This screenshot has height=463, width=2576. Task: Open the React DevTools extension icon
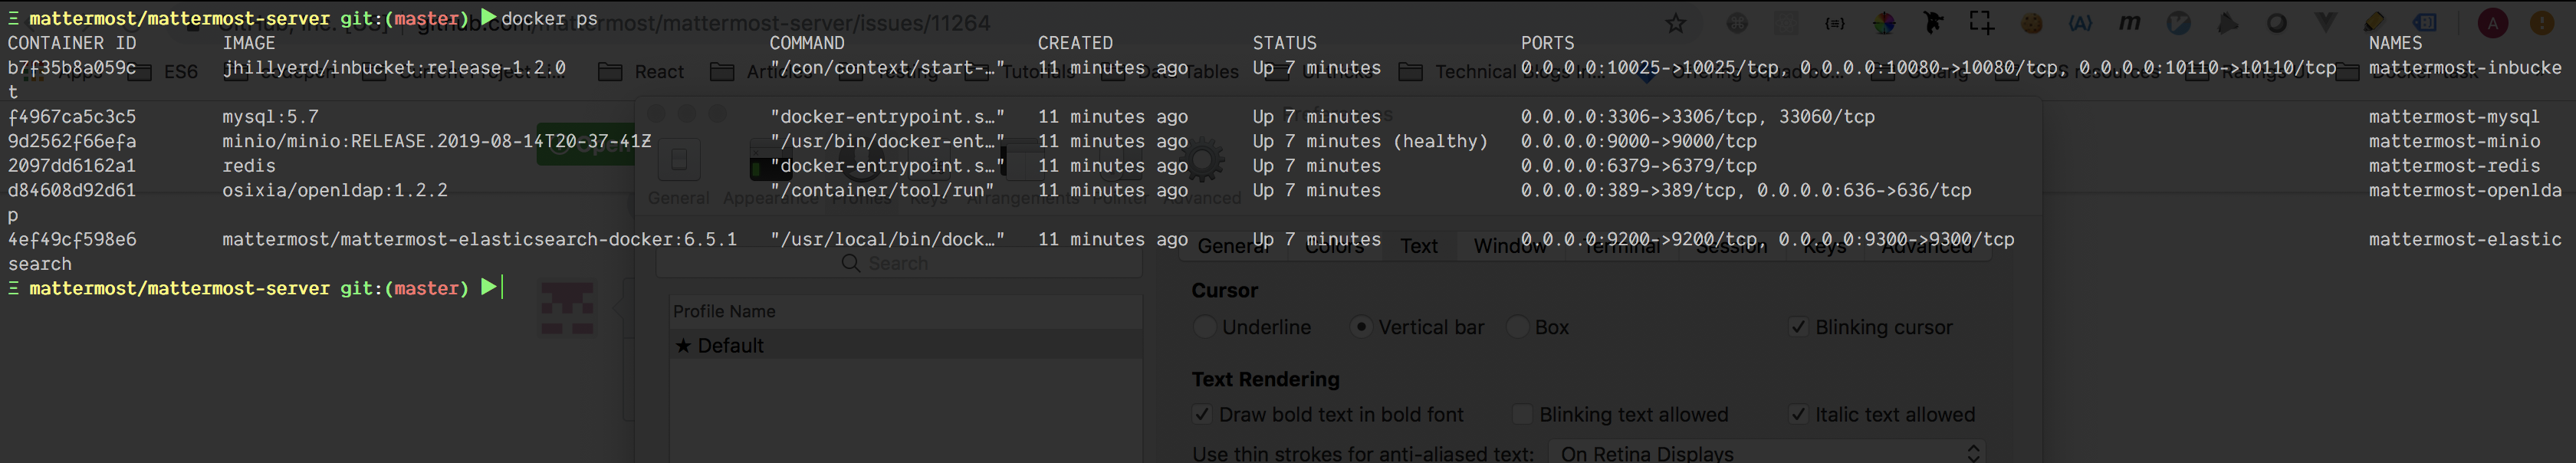pos(1786,23)
